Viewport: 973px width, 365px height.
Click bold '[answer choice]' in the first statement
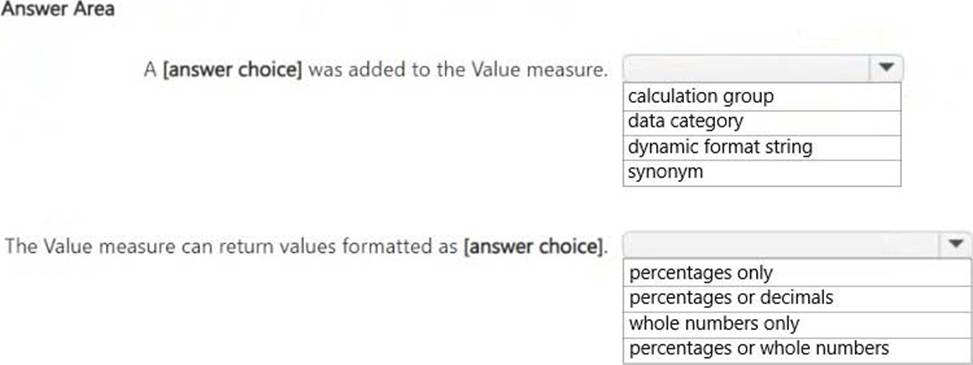click(x=232, y=70)
